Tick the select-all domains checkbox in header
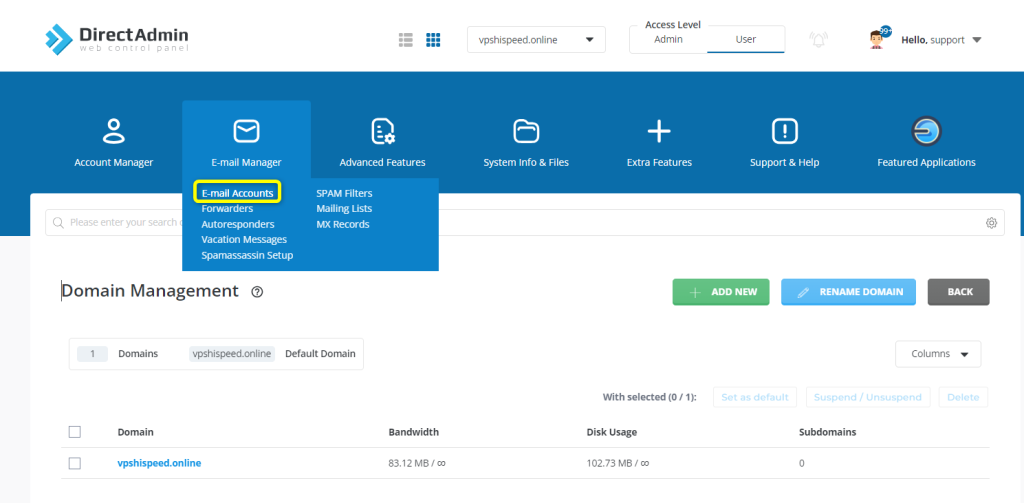1024x503 pixels. 75,432
